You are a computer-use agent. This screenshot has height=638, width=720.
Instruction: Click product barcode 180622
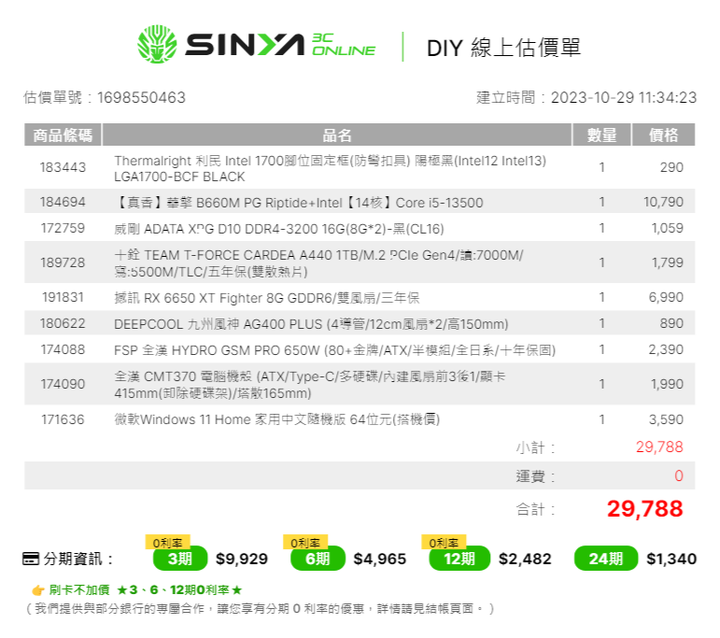click(x=63, y=323)
